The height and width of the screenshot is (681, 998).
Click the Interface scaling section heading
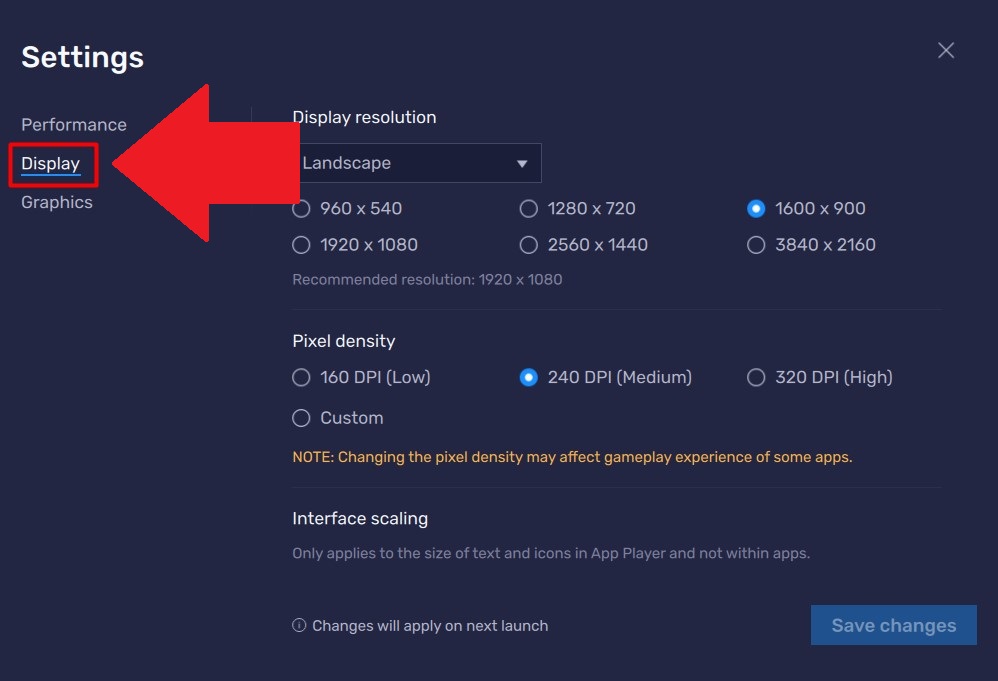(x=360, y=518)
